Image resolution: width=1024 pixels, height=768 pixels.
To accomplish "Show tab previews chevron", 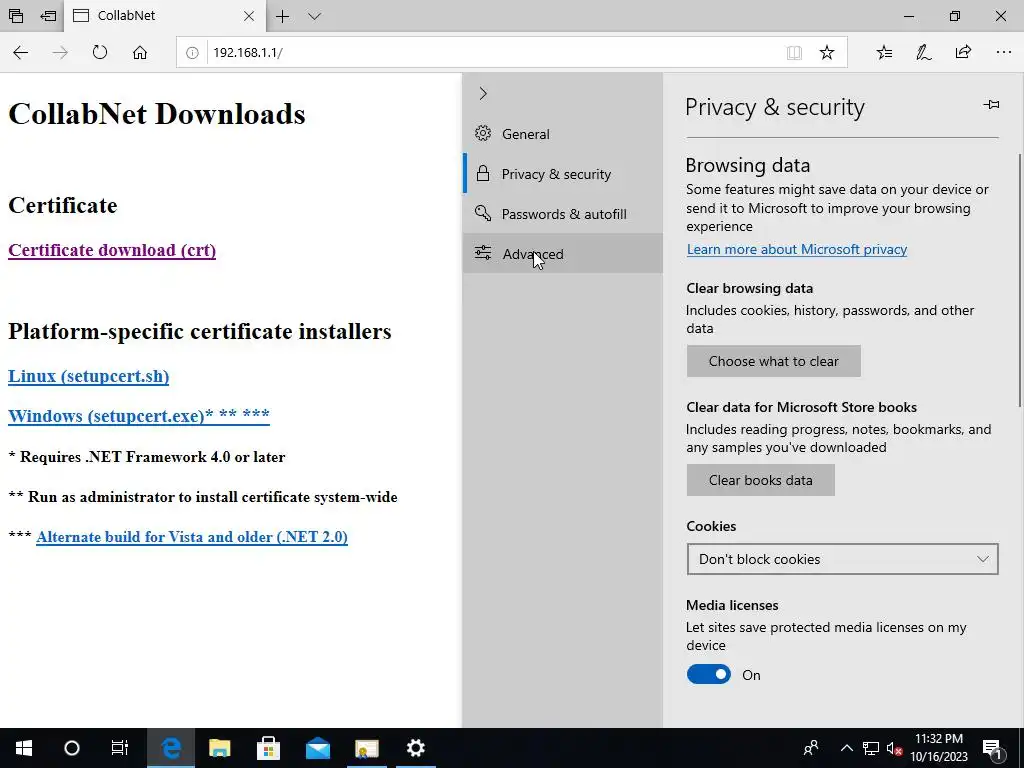I will coord(314,16).
